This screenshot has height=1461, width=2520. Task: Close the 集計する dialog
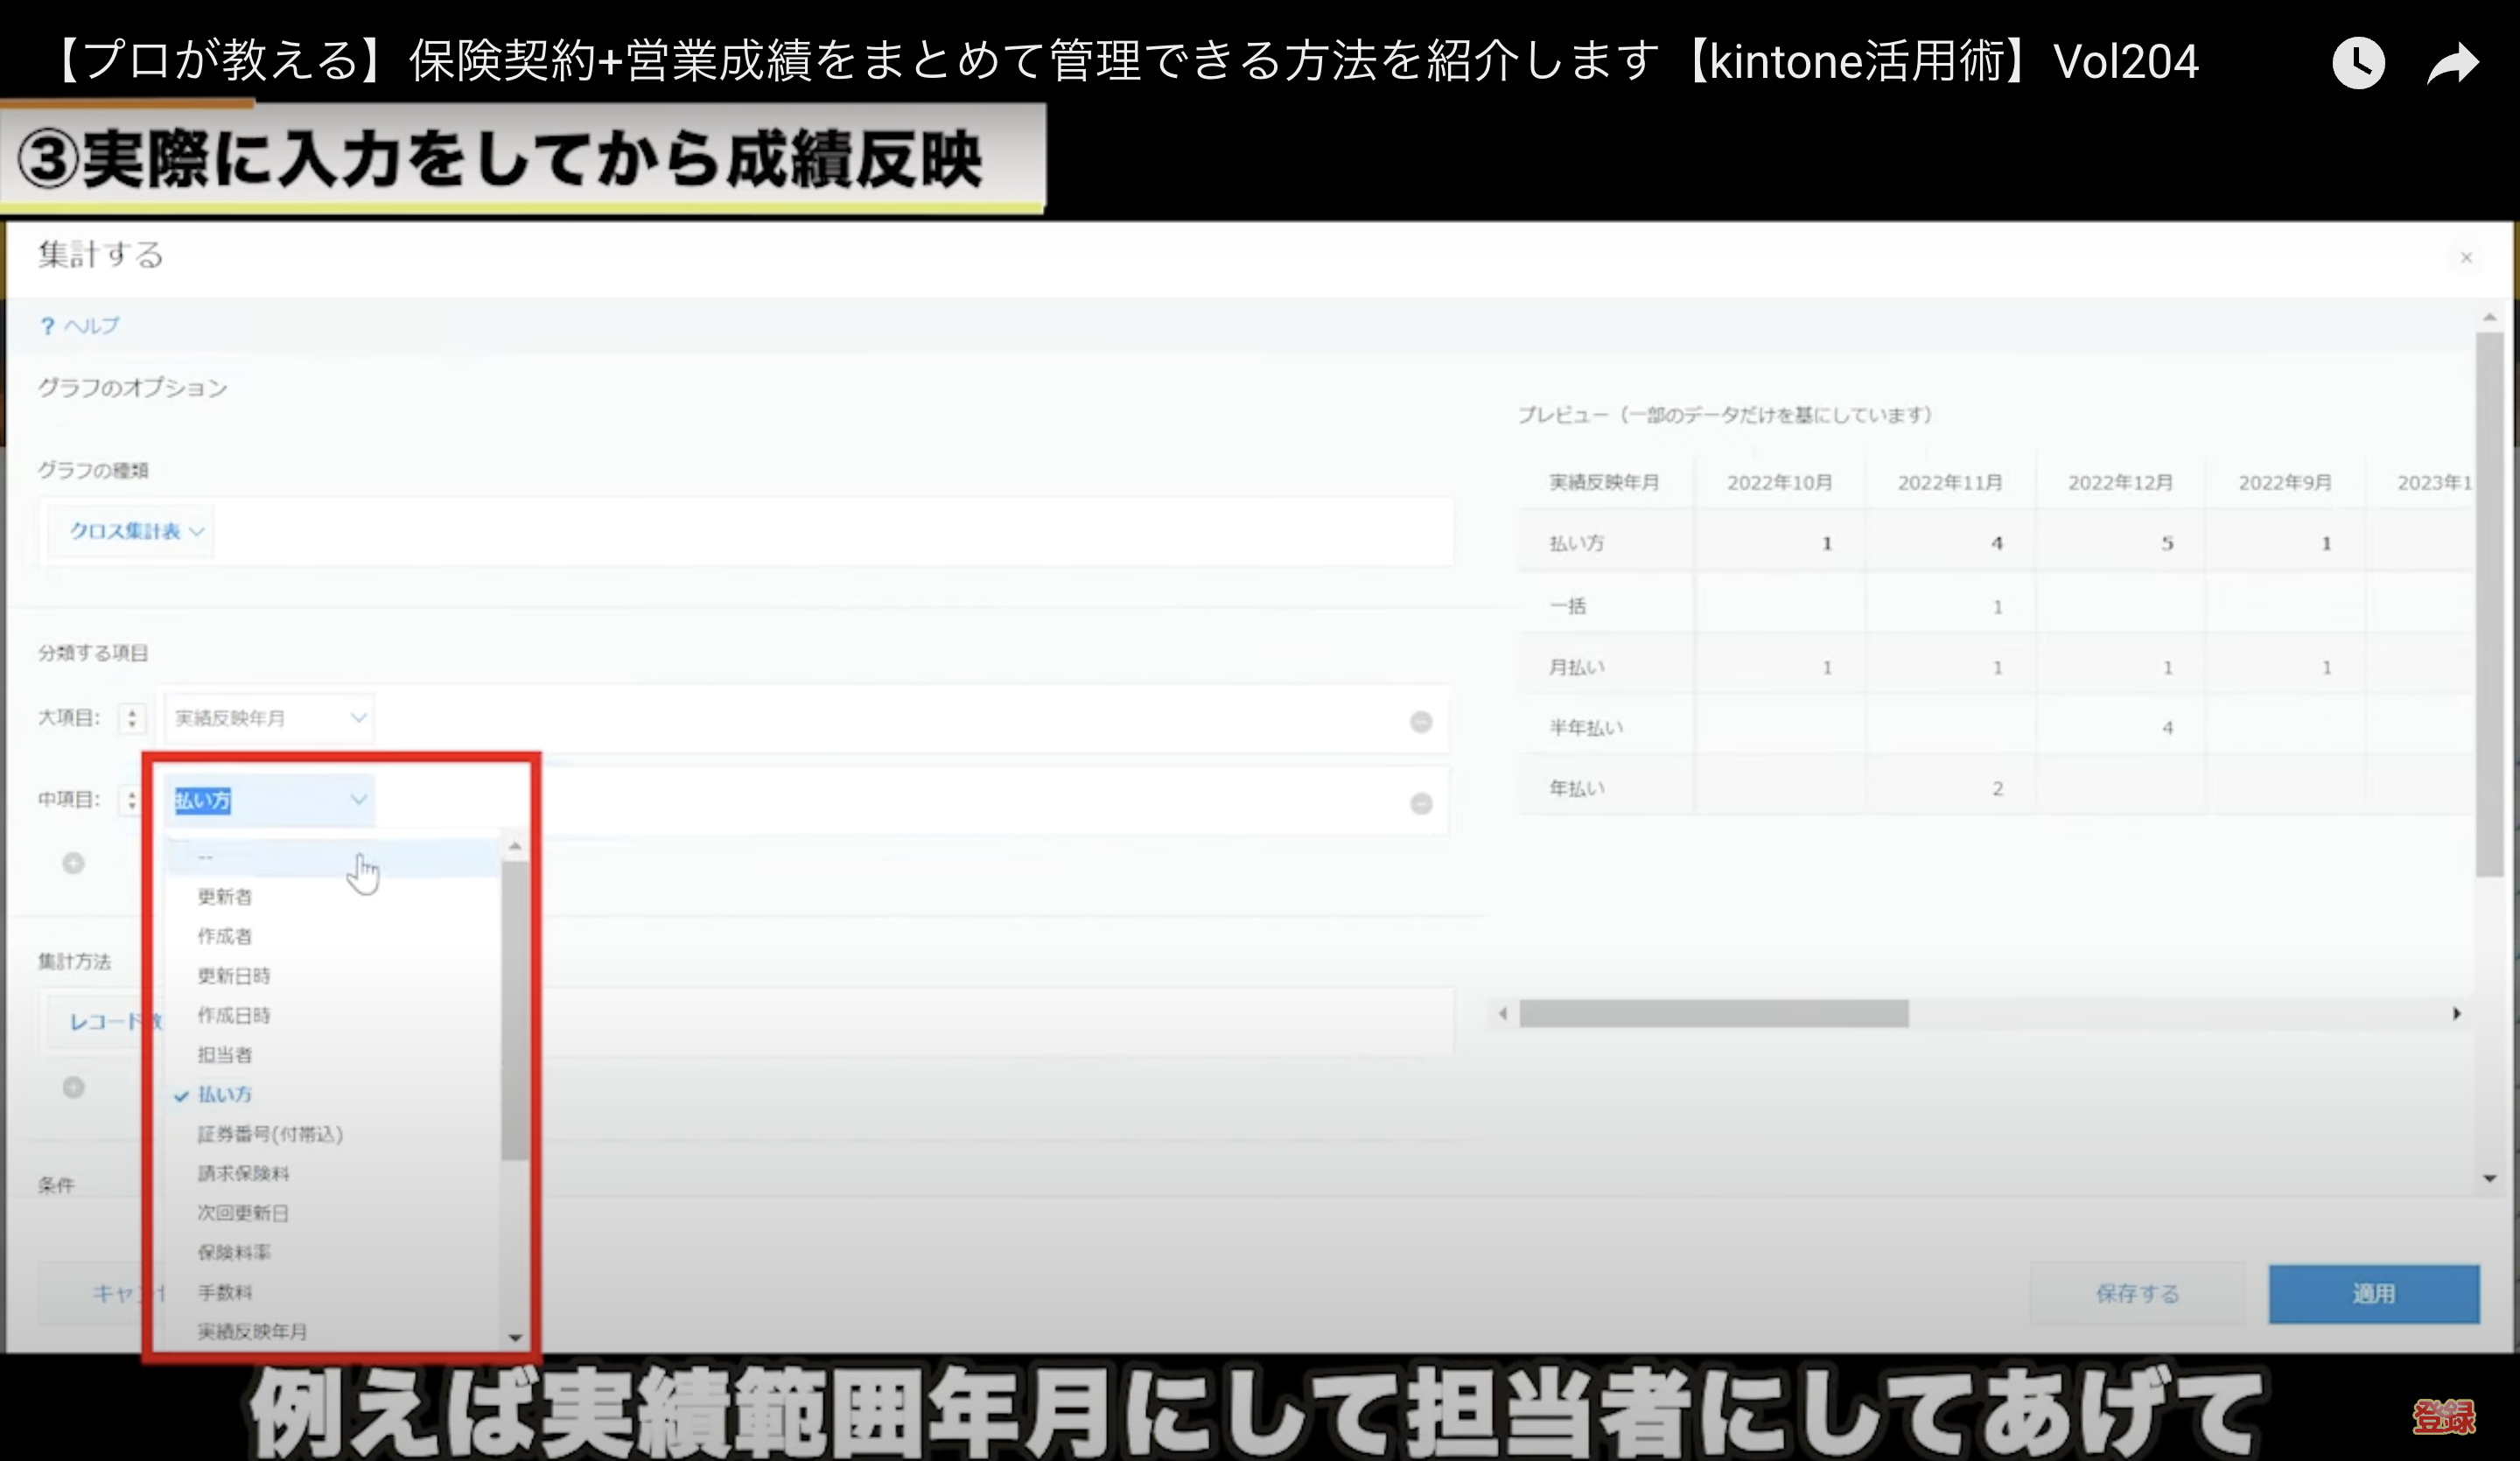click(2466, 258)
